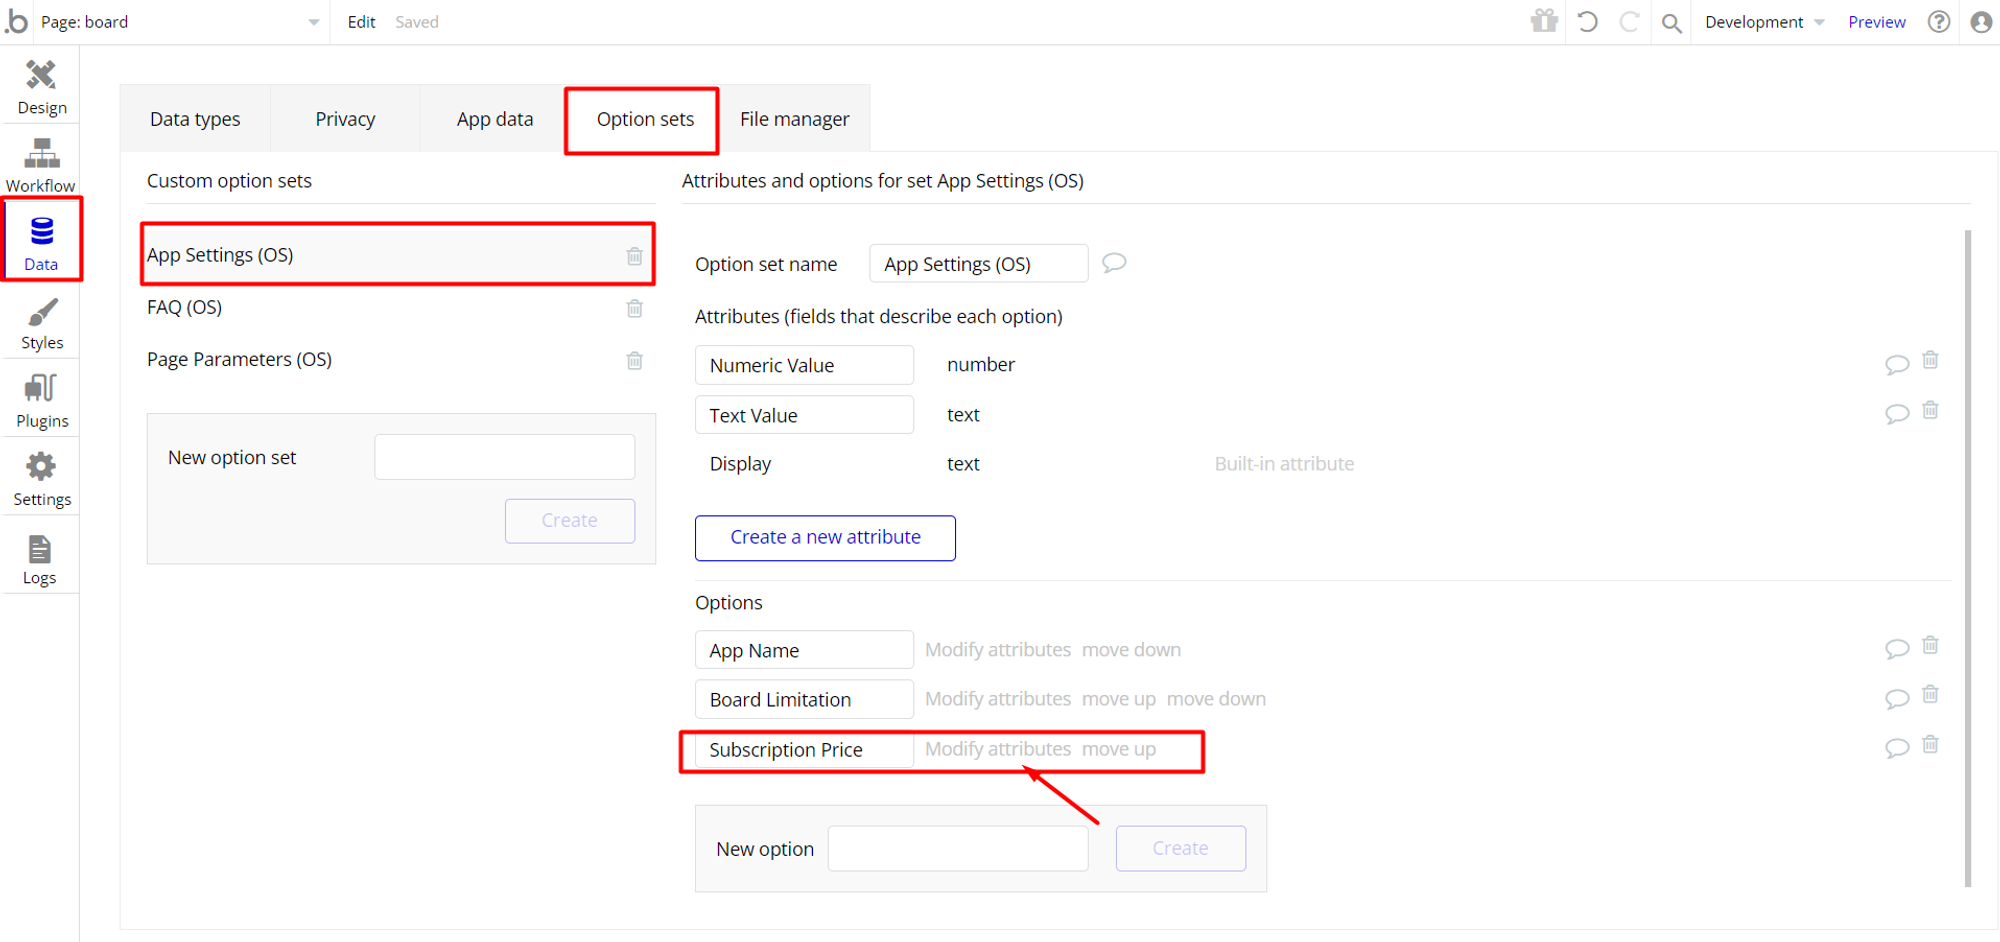The image size is (2000, 942).
Task: Open the search magnifier tool
Action: 1671,22
